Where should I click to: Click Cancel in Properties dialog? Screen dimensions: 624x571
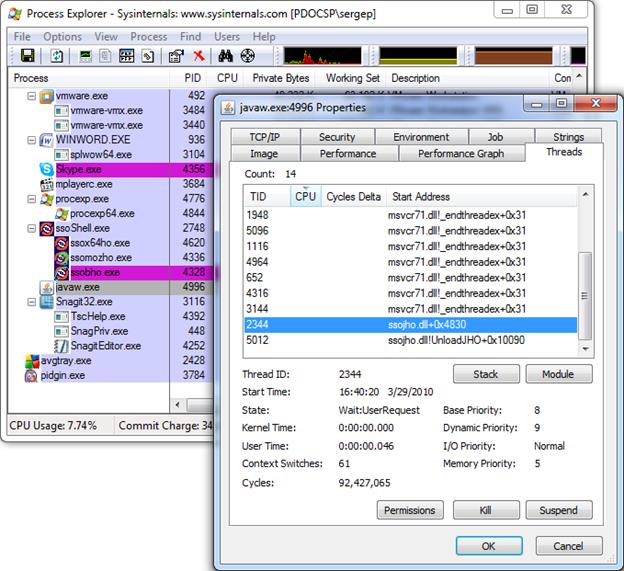click(x=568, y=546)
